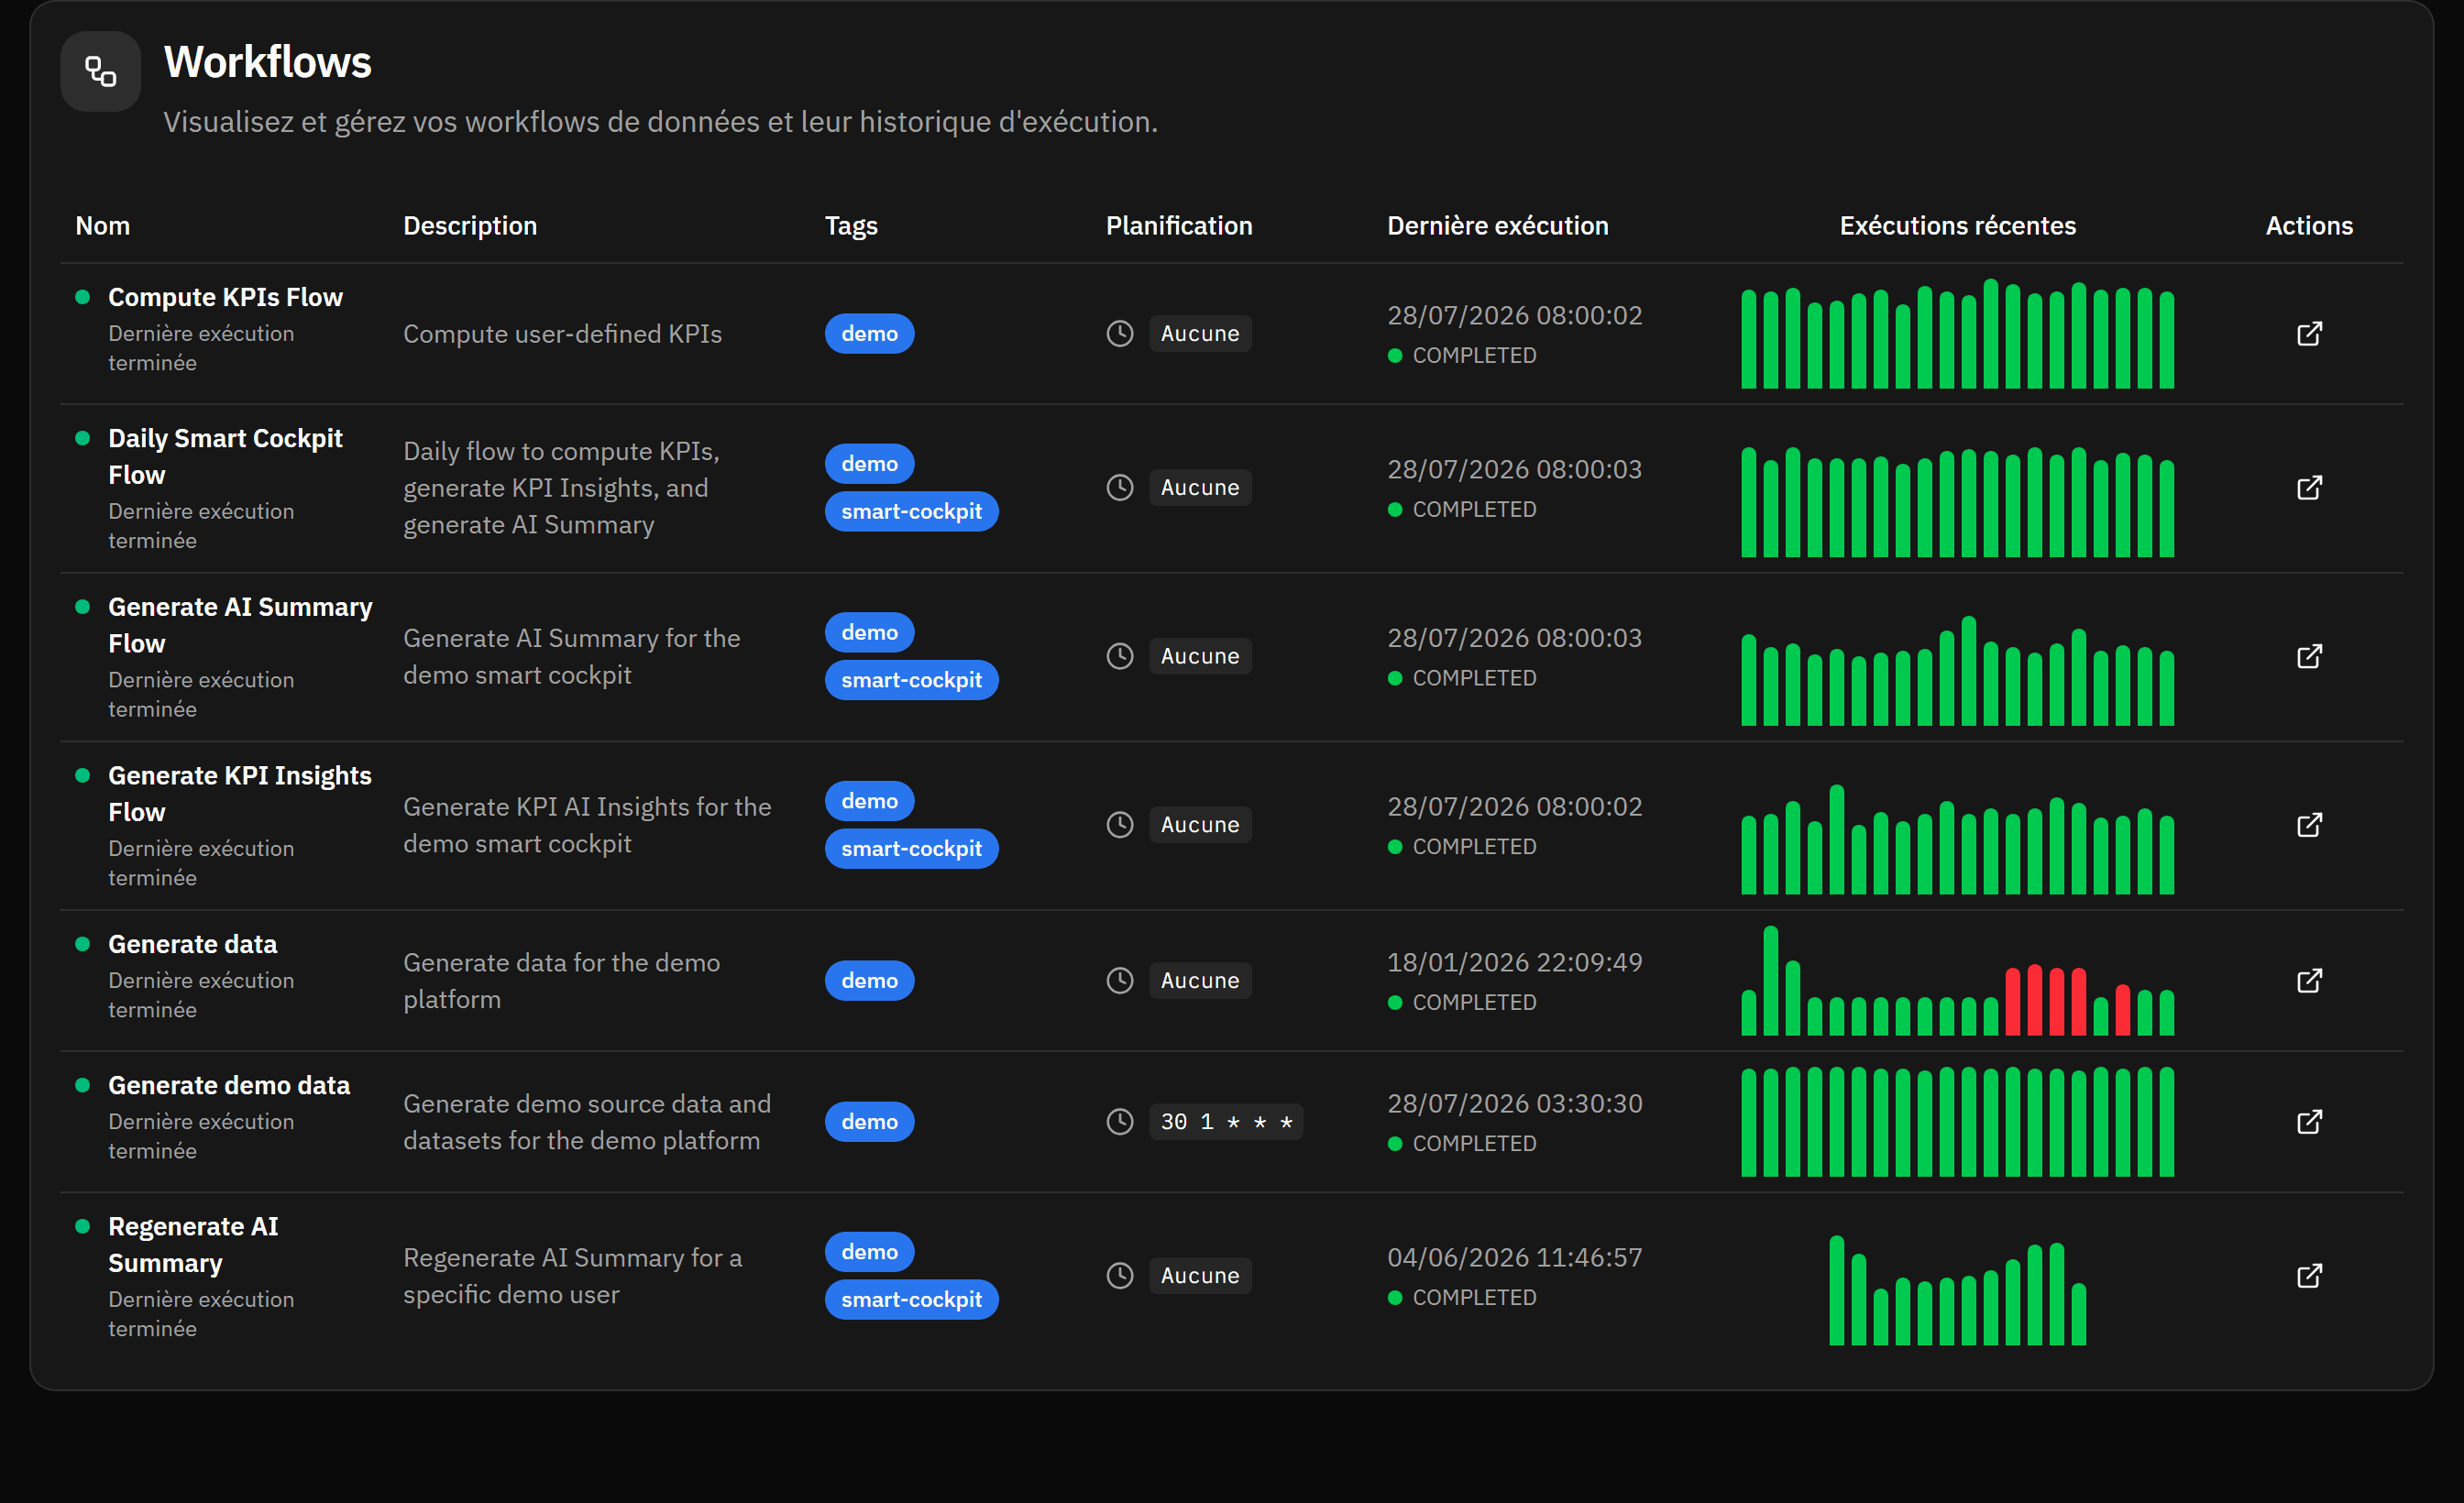Open Generate KPI Insights Flow external link icon
Viewport: 2464px width, 1503px height.
point(2309,824)
